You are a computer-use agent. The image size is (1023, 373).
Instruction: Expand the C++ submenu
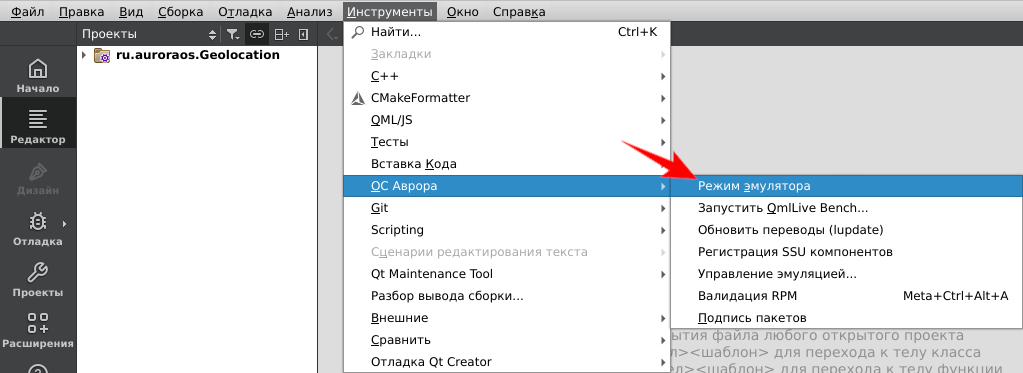tap(507, 76)
